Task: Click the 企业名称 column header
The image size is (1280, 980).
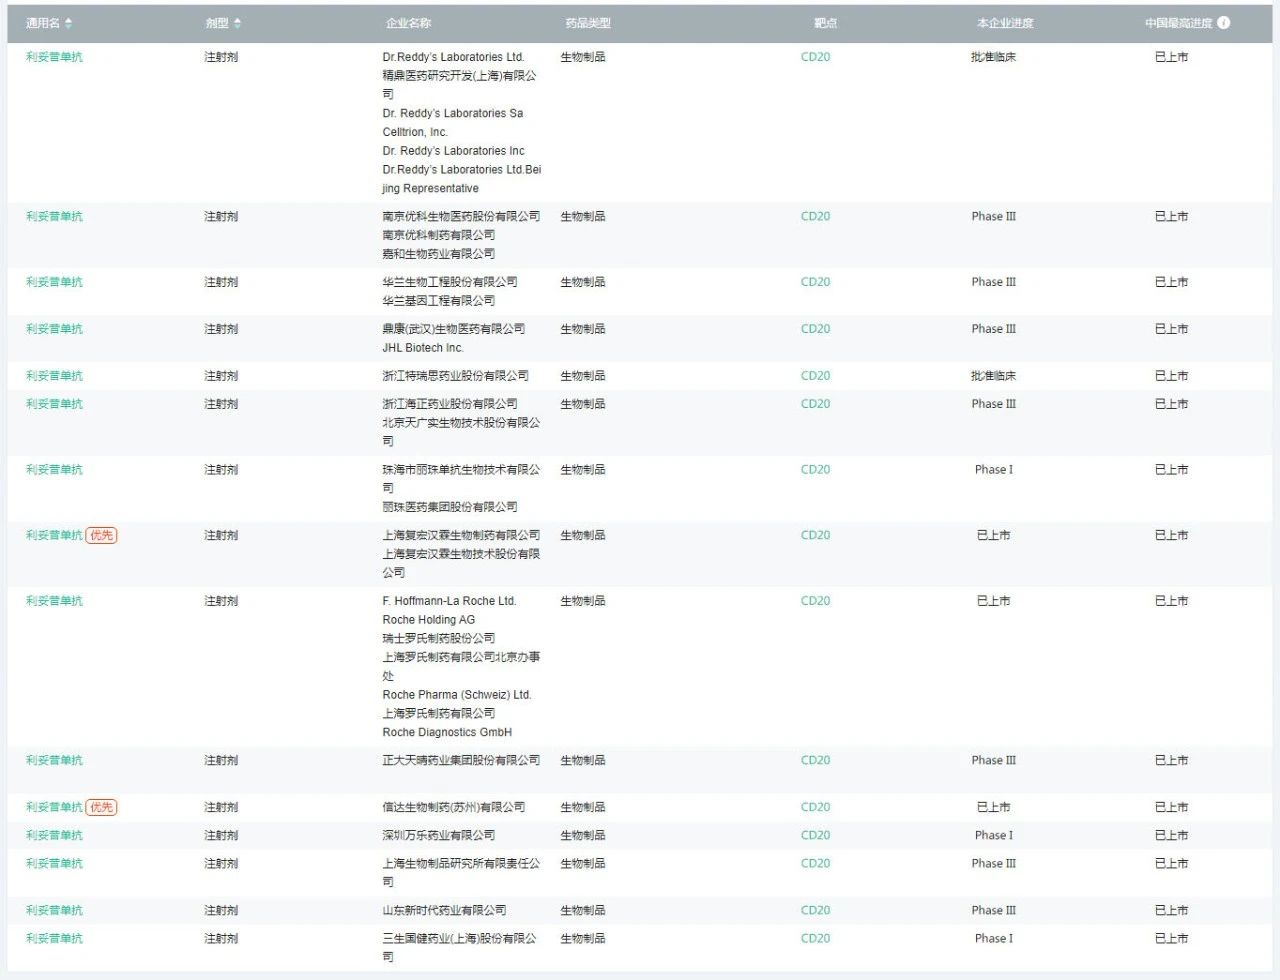Action: 408,23
